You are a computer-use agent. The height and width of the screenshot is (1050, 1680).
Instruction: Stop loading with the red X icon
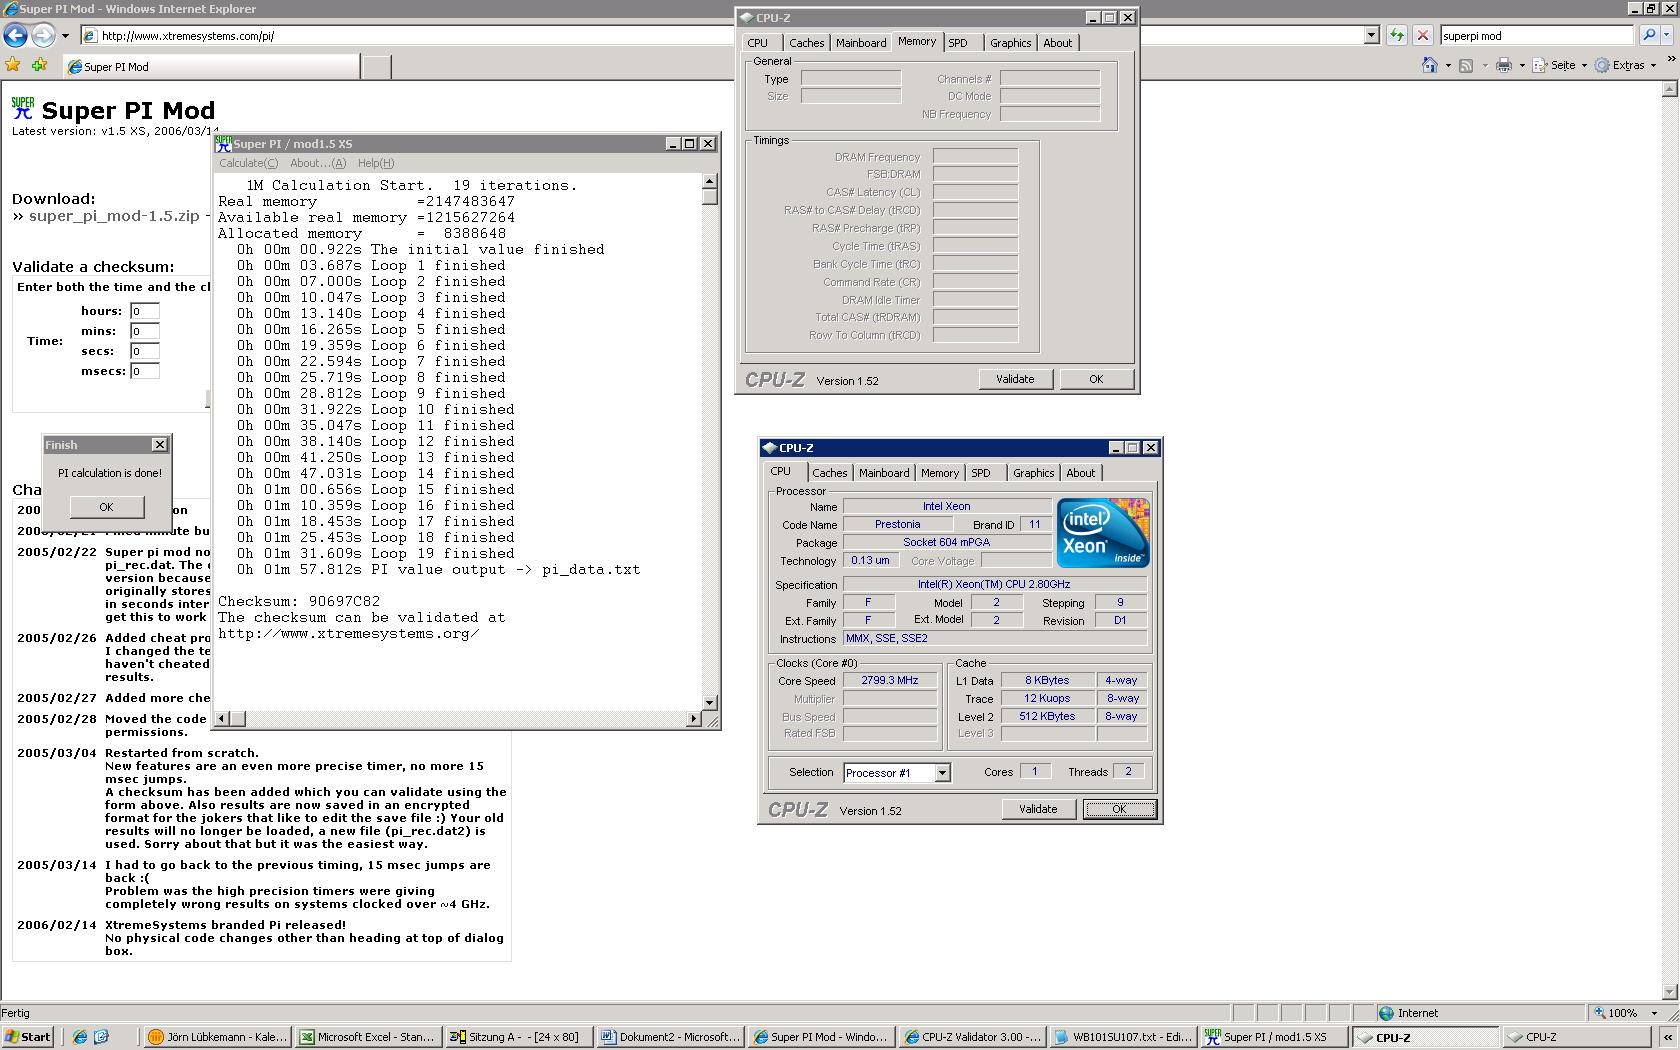[x=1423, y=35]
